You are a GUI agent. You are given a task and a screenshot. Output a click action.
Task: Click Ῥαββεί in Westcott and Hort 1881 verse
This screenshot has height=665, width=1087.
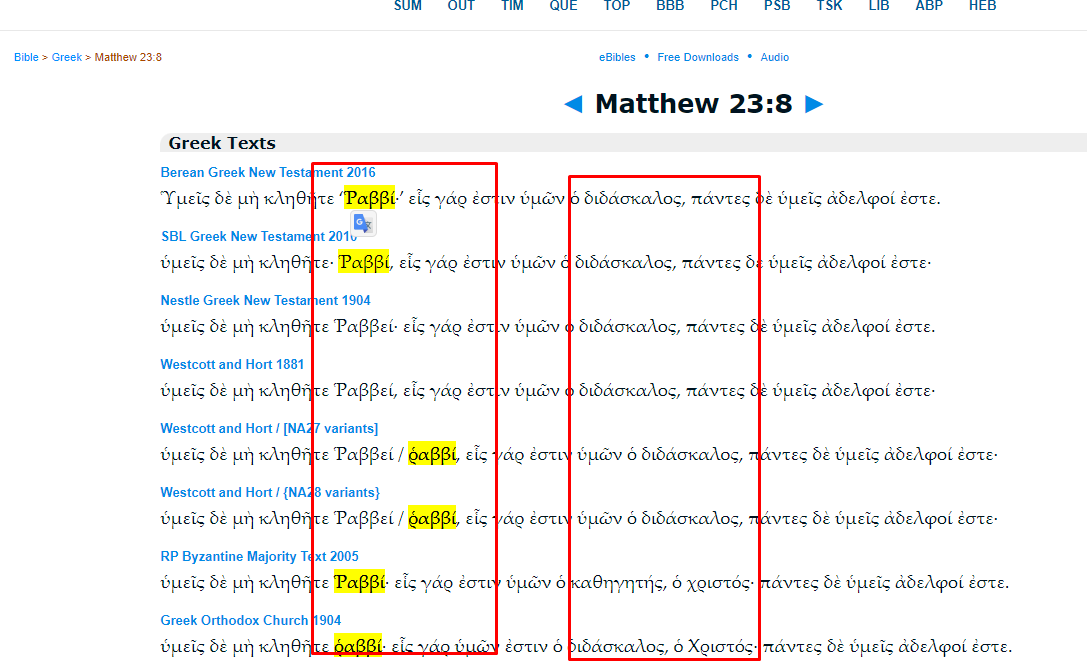pos(364,390)
